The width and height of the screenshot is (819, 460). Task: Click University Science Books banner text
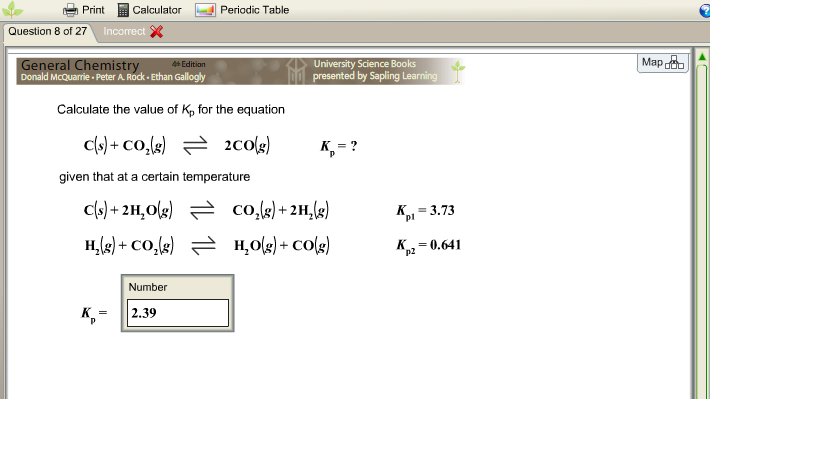[x=365, y=64]
